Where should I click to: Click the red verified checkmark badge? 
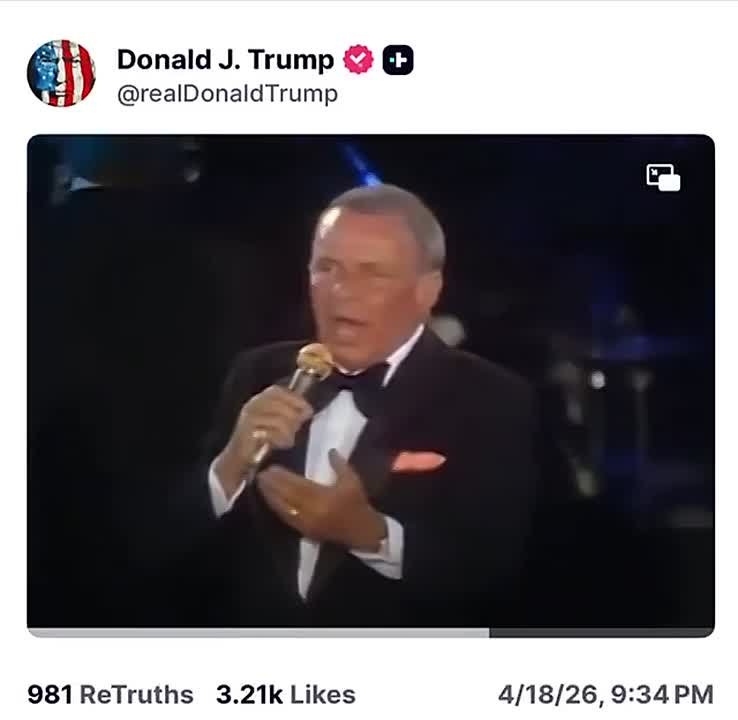click(359, 60)
